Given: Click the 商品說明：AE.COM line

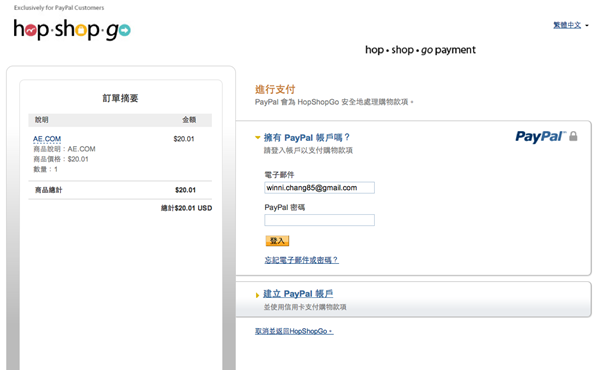Looking at the screenshot, I should 64,149.
